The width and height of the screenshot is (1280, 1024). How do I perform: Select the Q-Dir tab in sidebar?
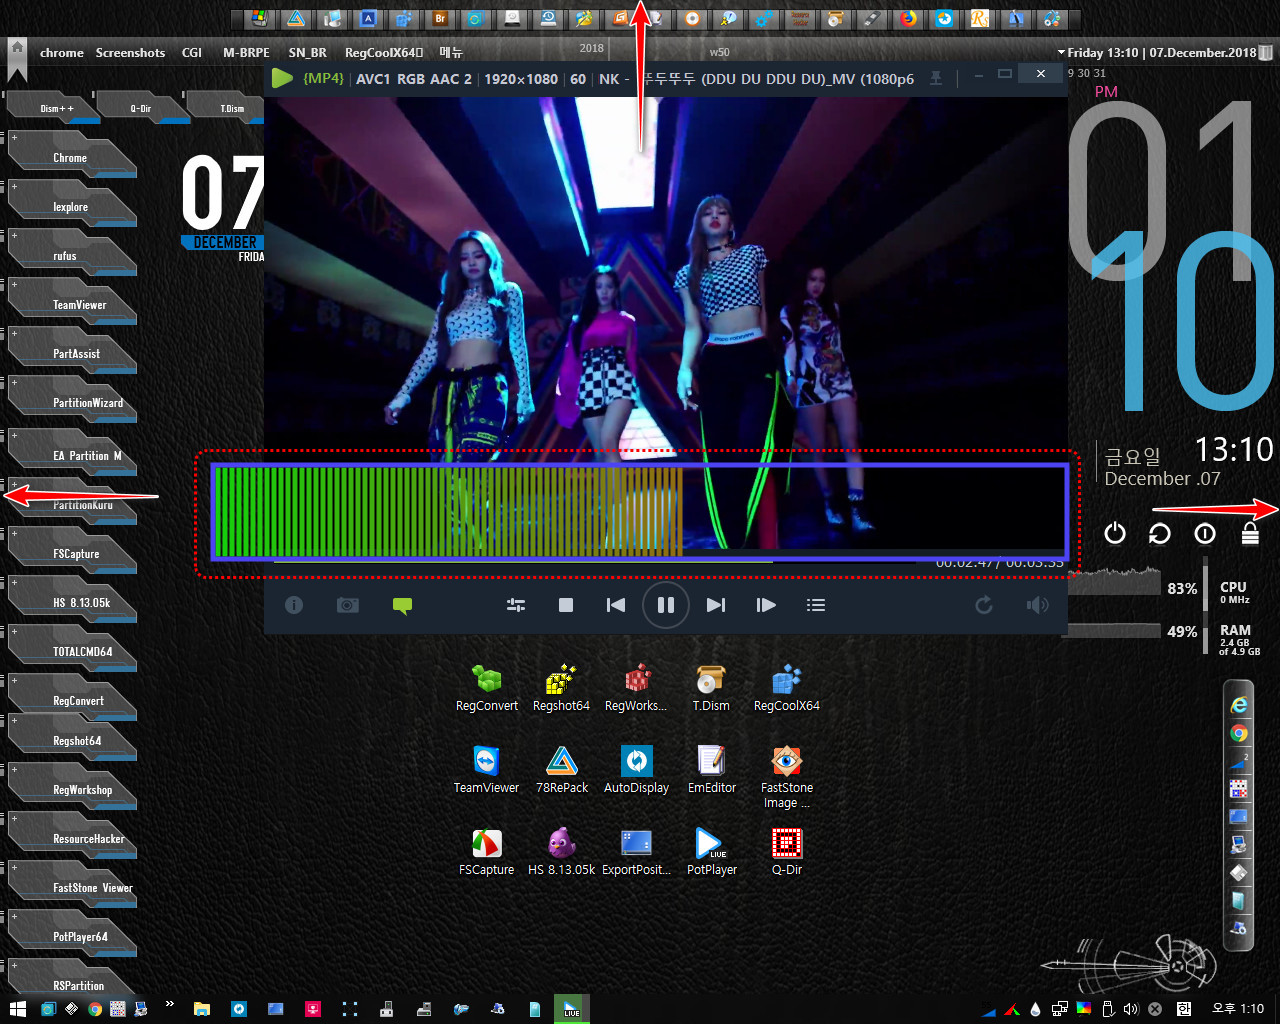(142, 108)
